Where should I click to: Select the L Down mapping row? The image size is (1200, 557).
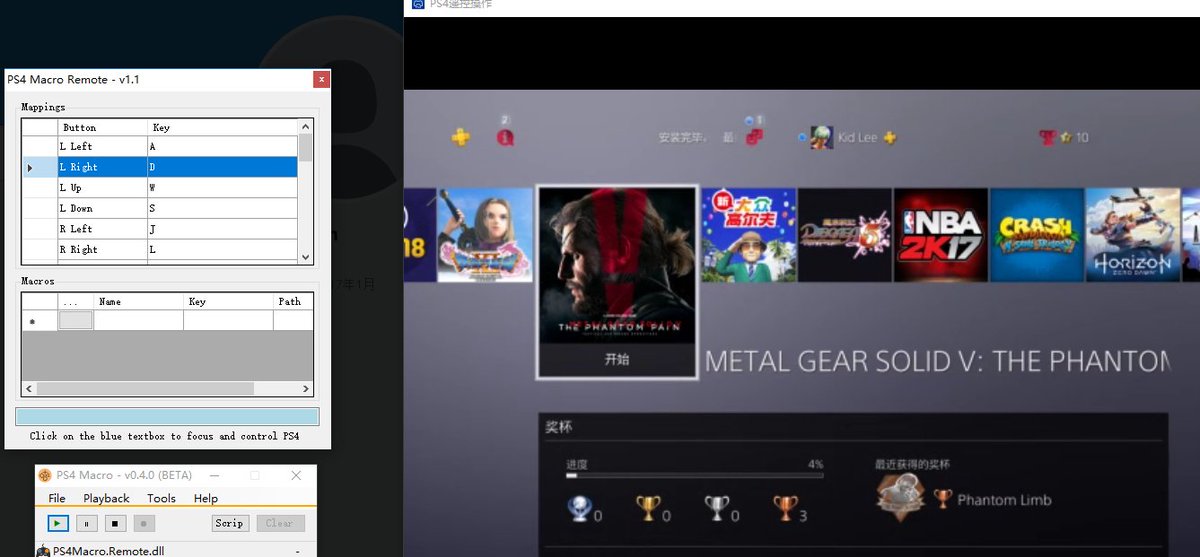pyautogui.click(x=160, y=208)
